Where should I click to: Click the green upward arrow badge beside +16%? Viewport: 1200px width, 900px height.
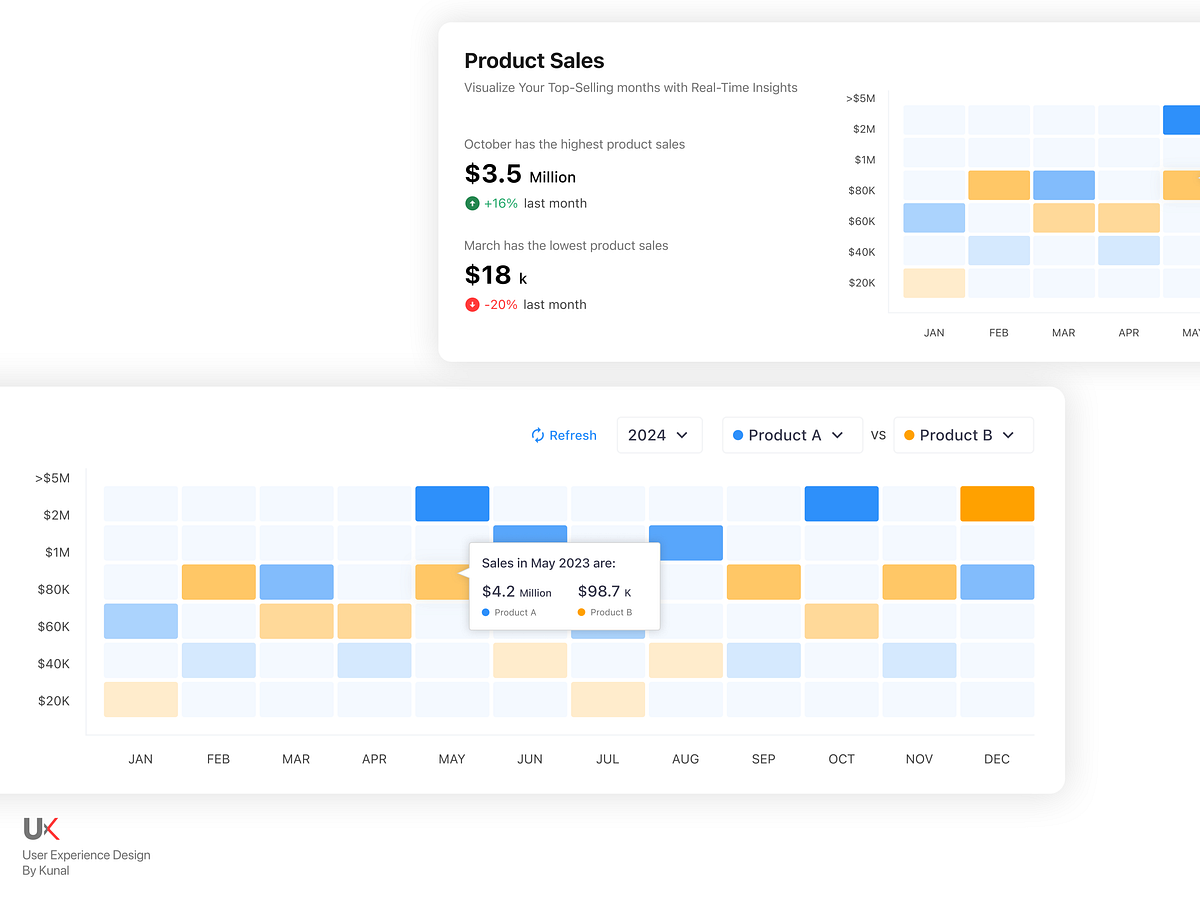coord(471,203)
